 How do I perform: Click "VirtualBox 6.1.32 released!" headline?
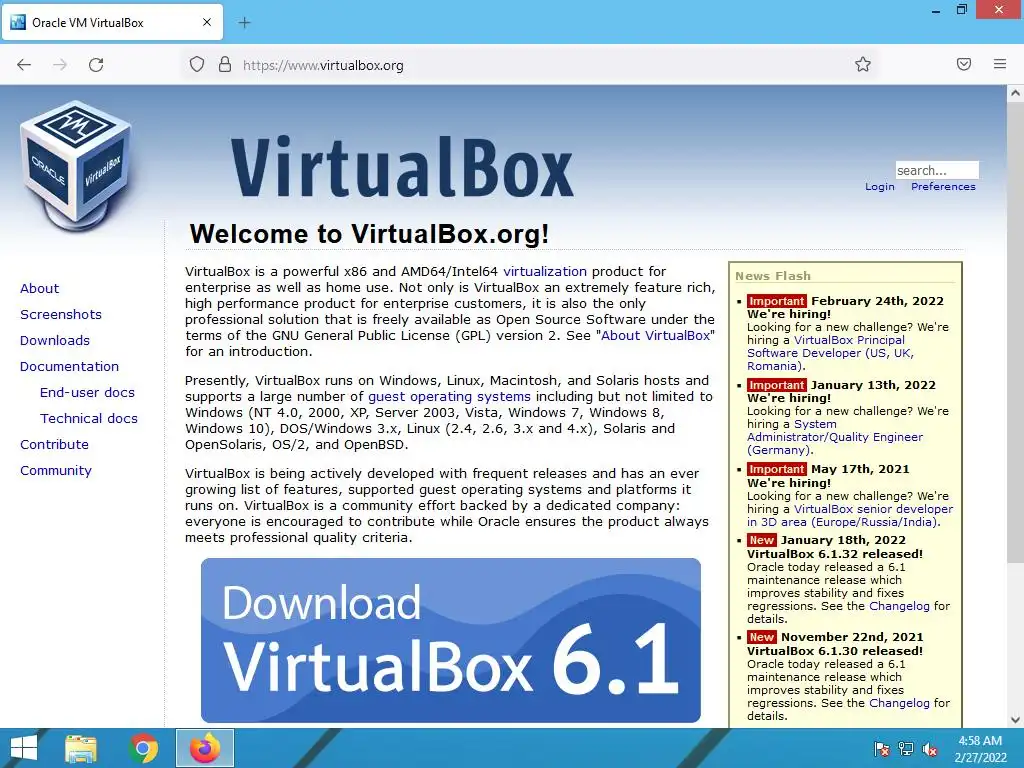835,554
